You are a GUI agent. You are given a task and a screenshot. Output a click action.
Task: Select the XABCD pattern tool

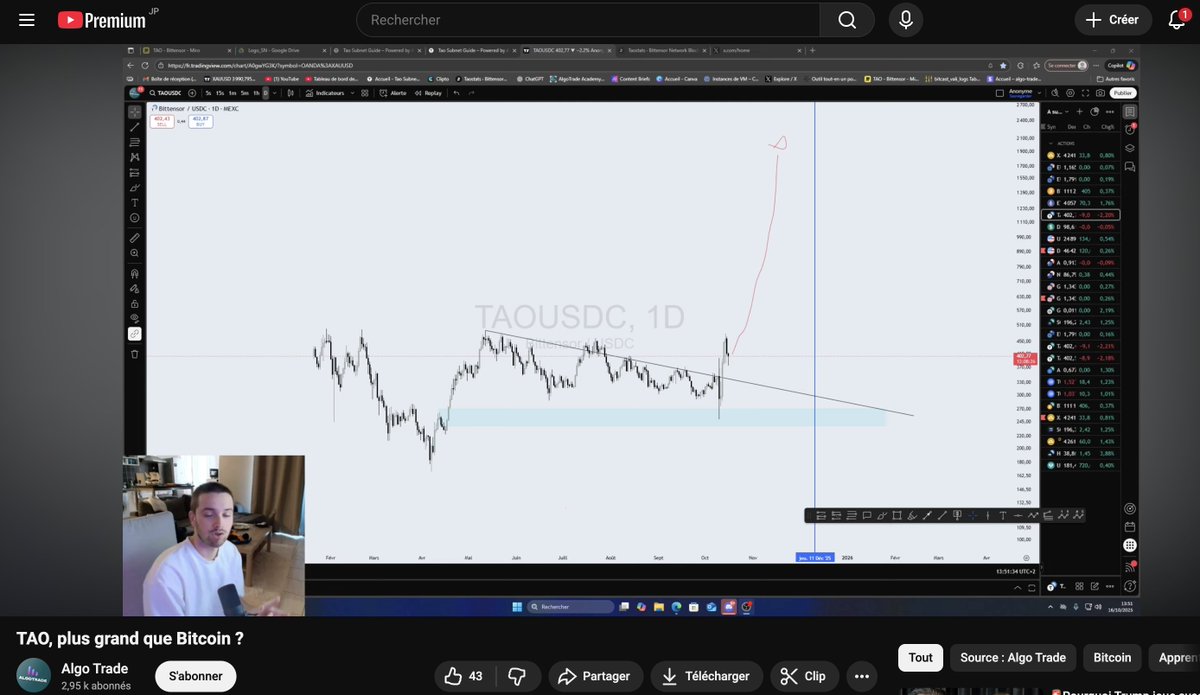pos(134,157)
